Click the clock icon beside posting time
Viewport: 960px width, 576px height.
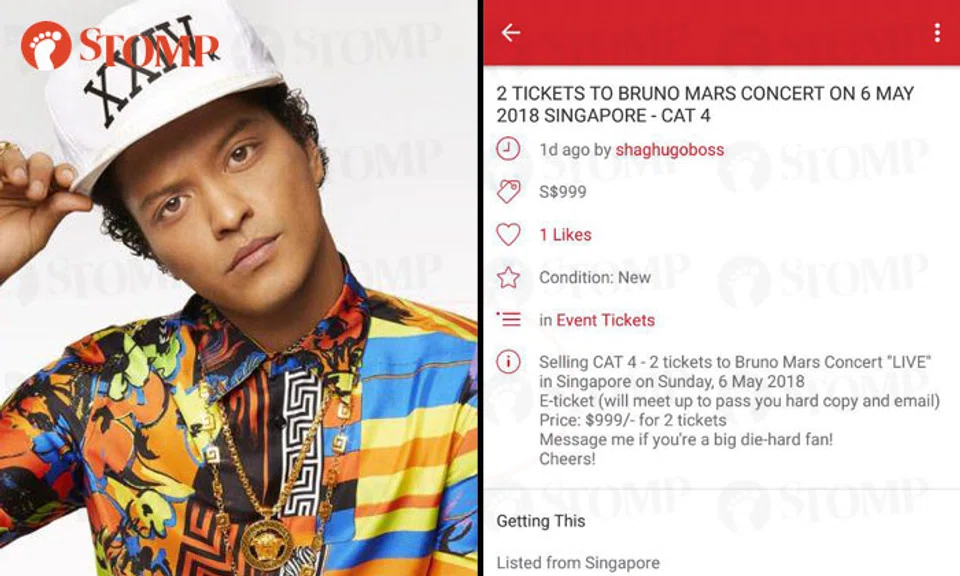pos(508,149)
